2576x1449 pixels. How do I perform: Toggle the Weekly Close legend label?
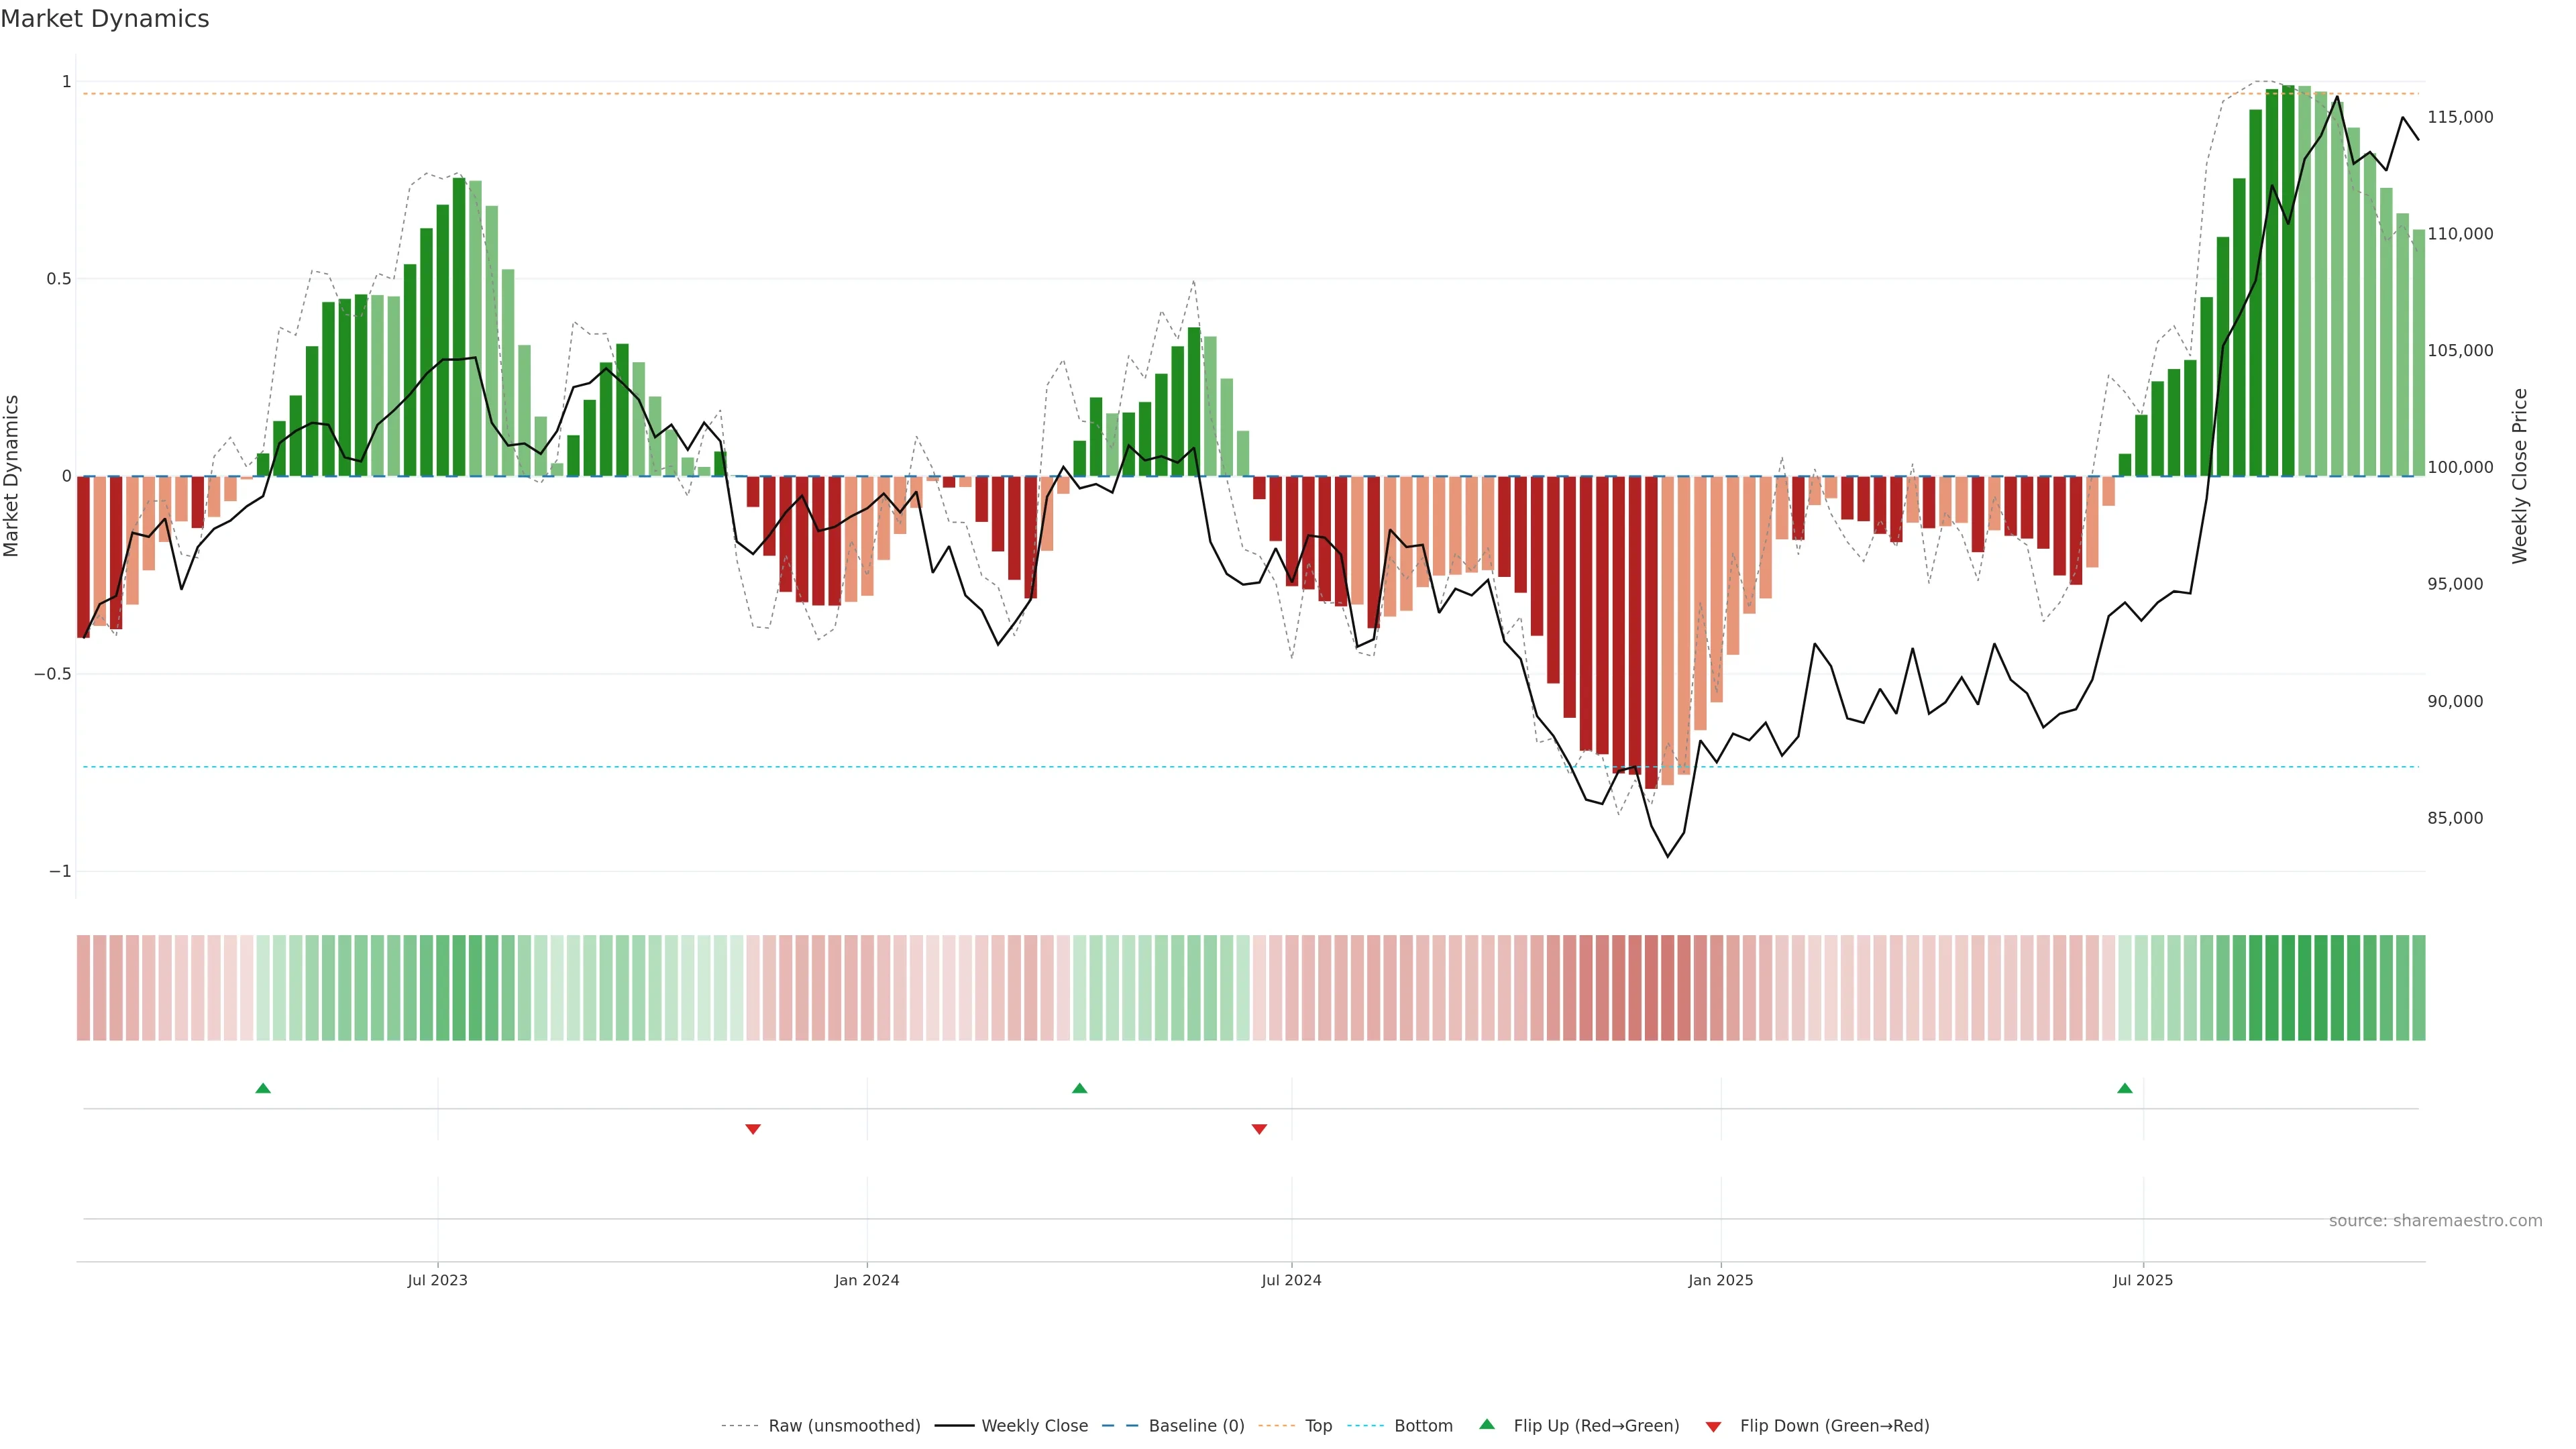click(x=1034, y=1426)
